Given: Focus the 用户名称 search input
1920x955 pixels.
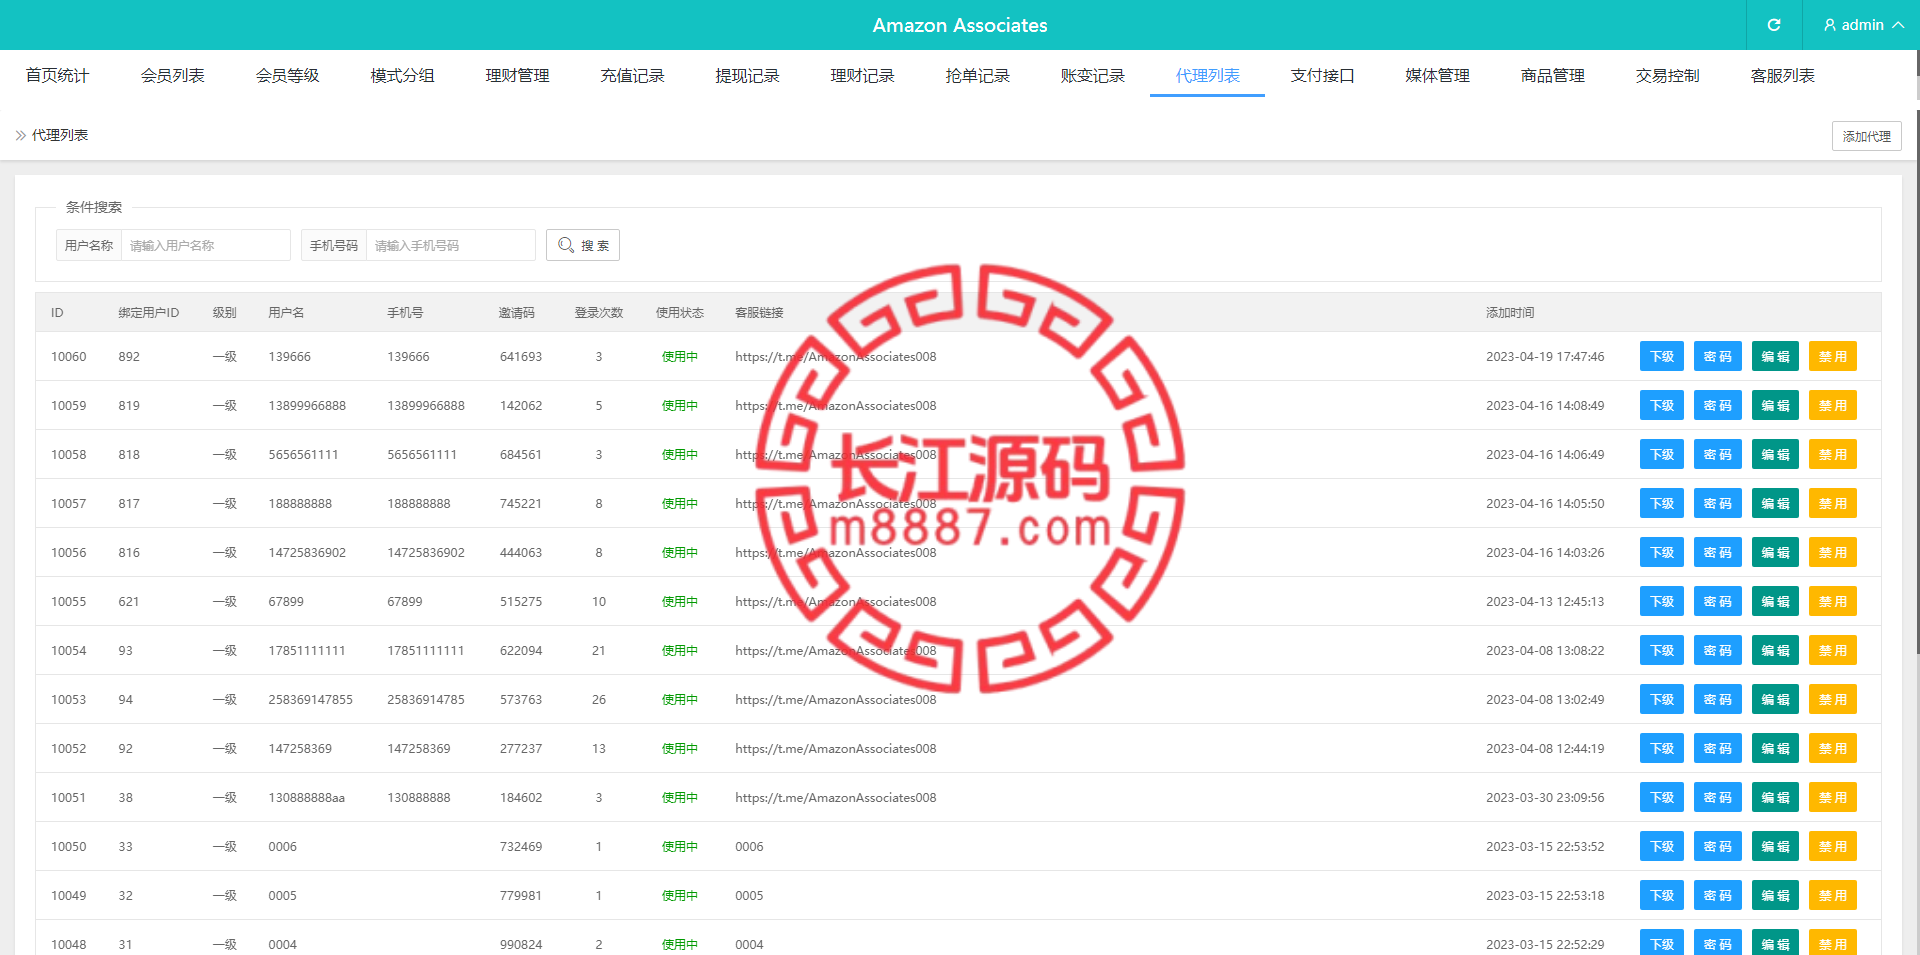Looking at the screenshot, I should (205, 245).
